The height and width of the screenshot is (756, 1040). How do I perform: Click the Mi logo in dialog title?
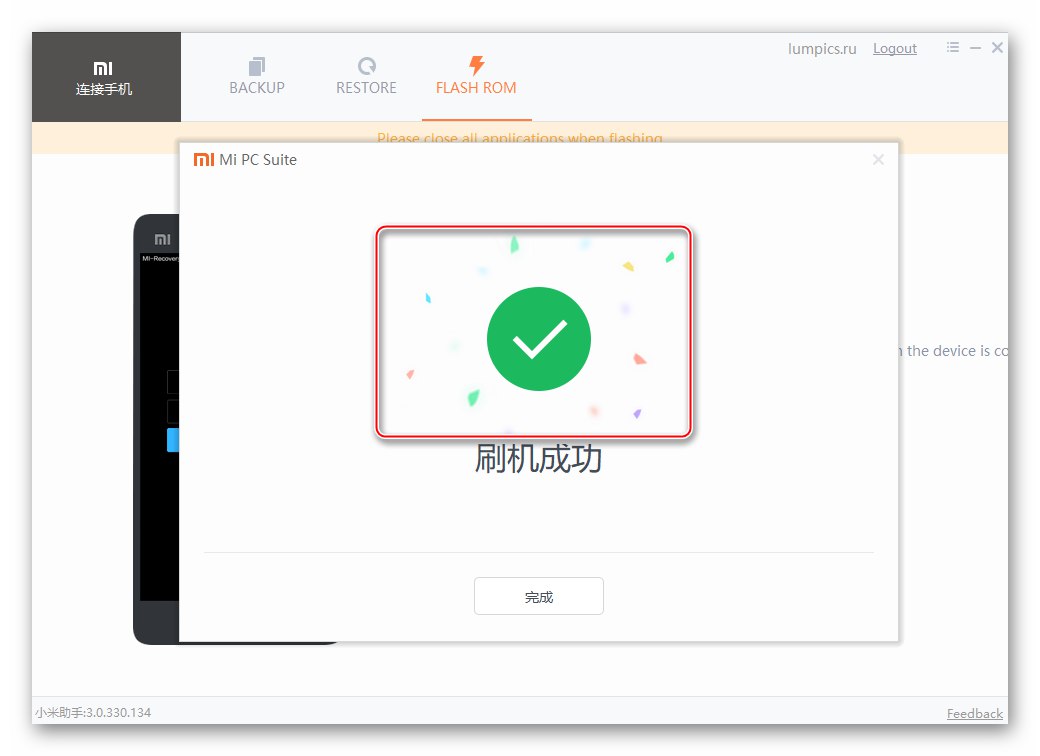204,160
